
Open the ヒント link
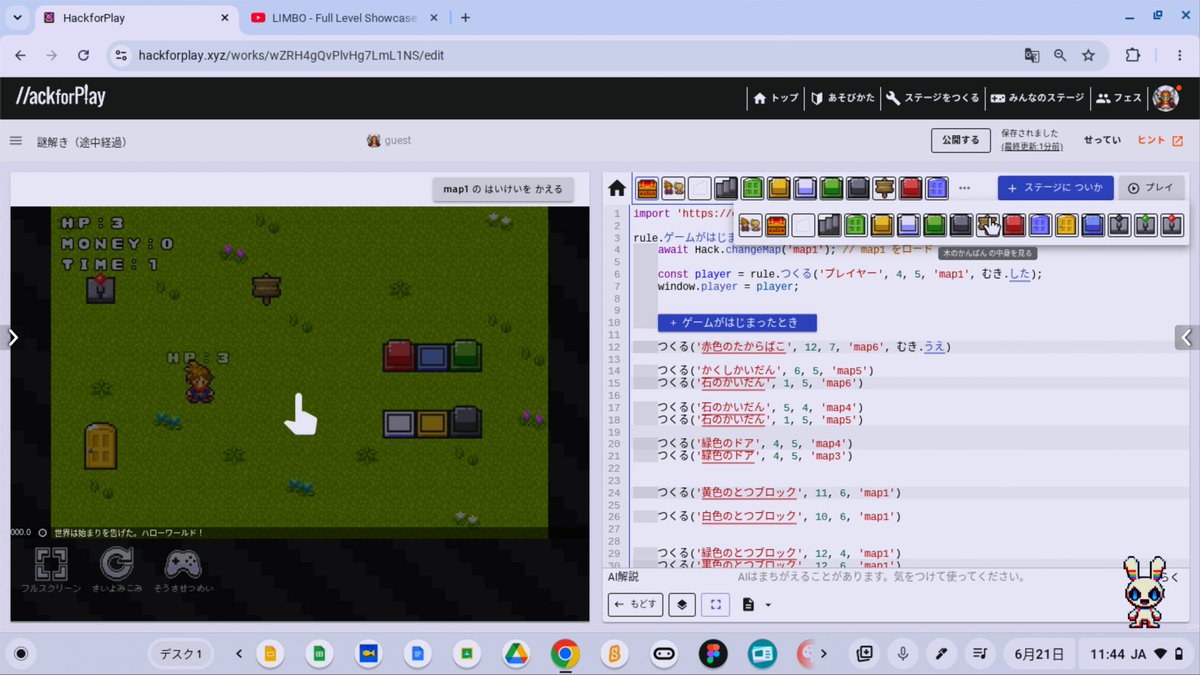(1160, 141)
